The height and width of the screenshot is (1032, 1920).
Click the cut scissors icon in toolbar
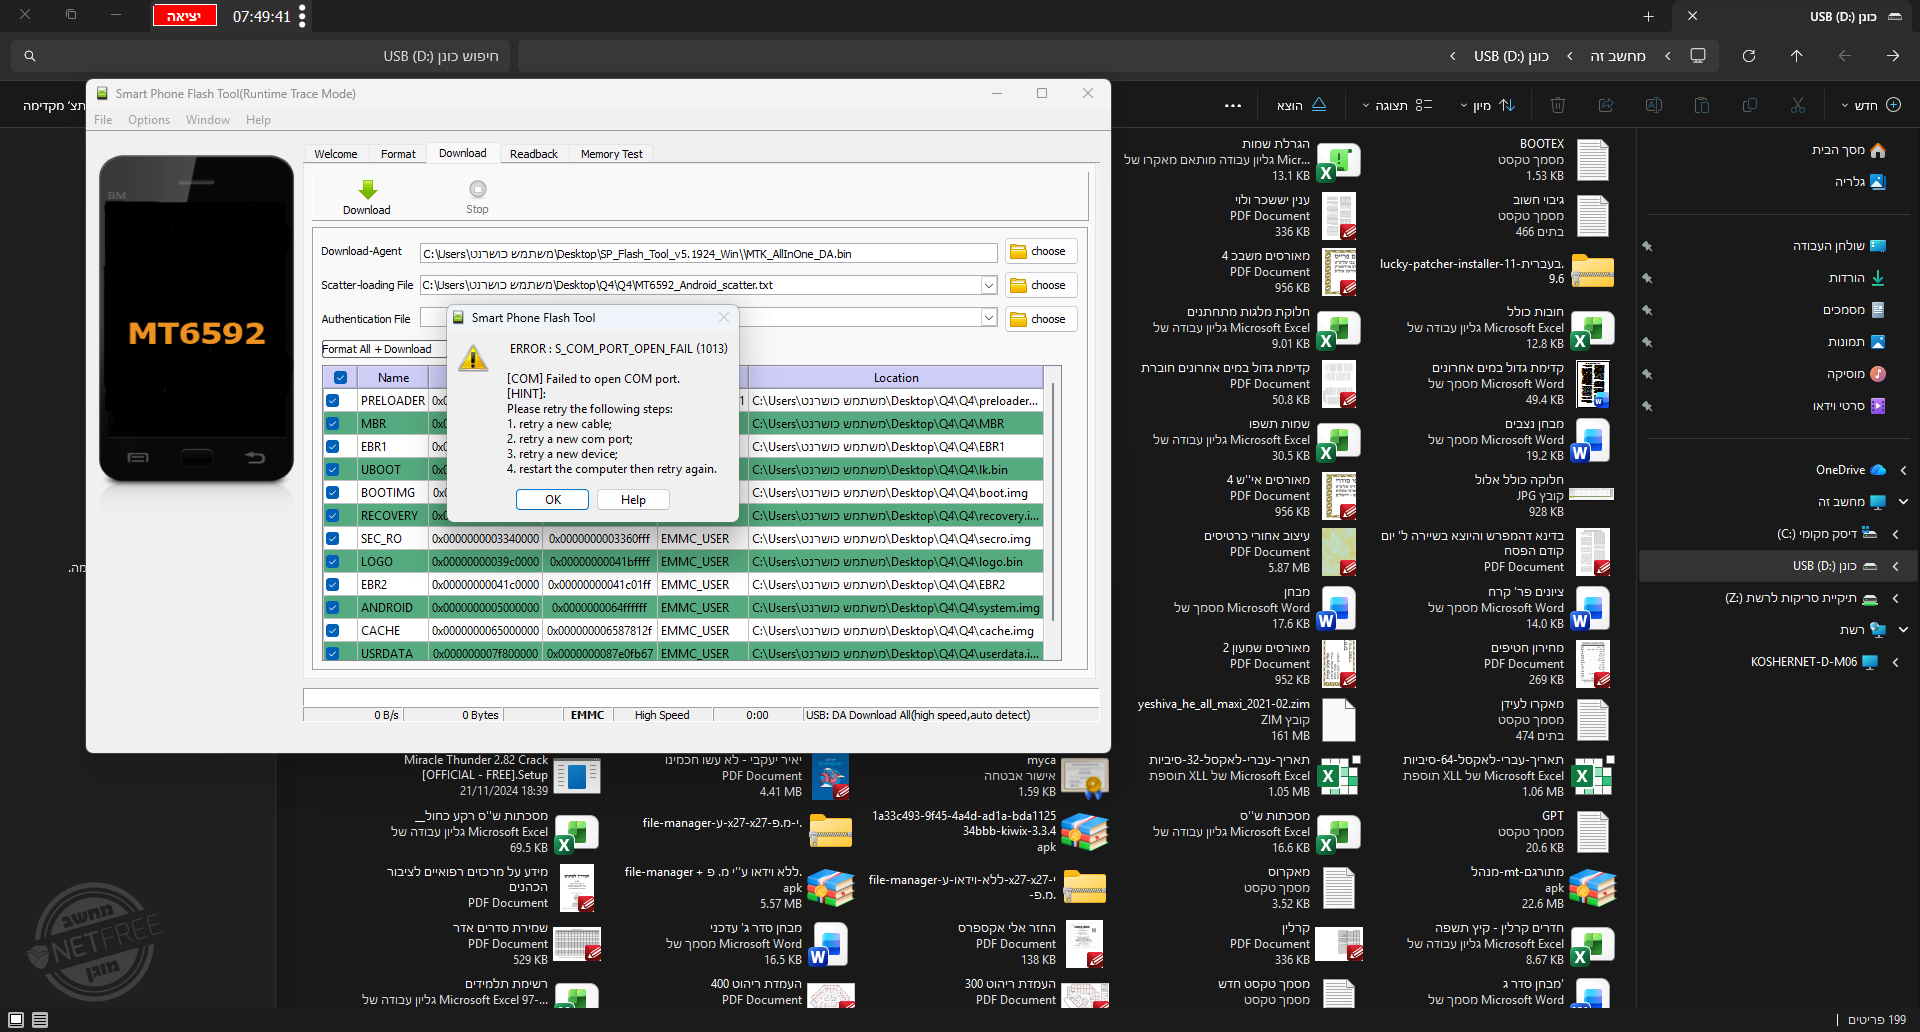click(x=1797, y=105)
